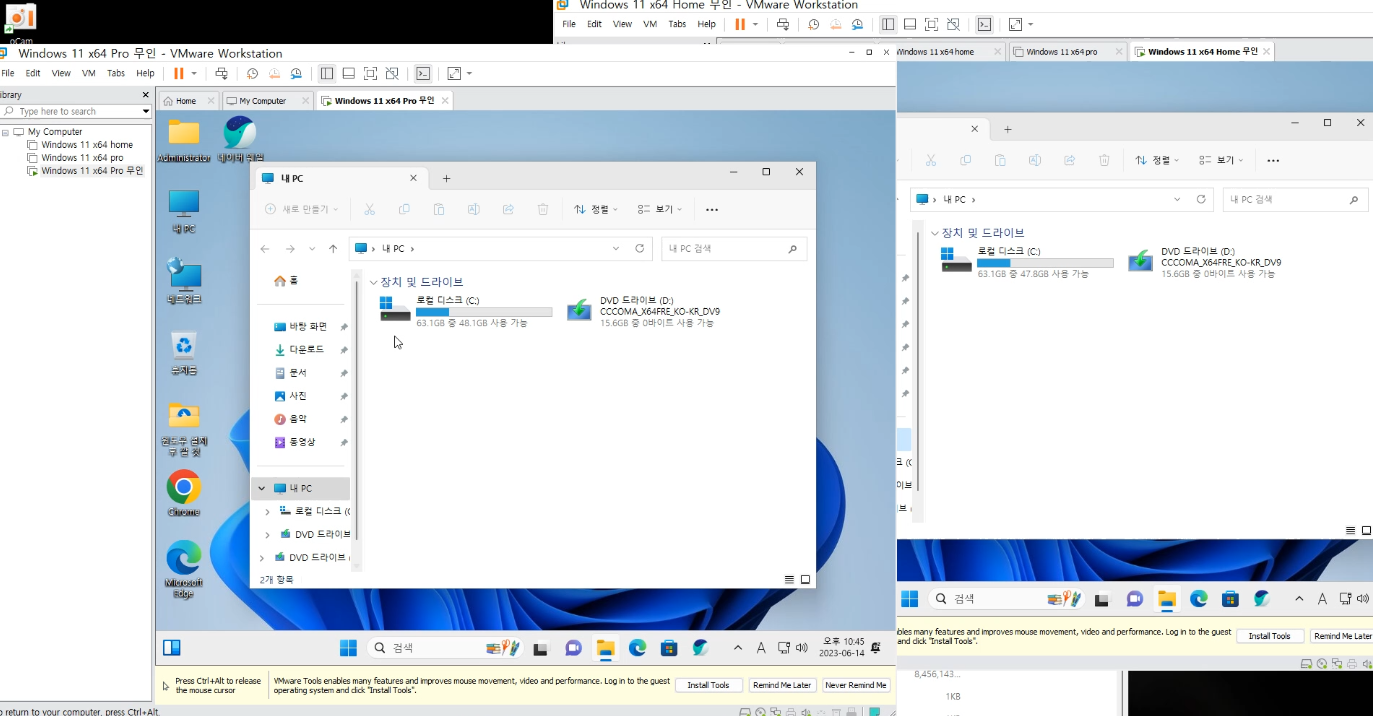Image resolution: width=1373 pixels, height=716 pixels.
Task: Select Windows 11 x64 home in Library tree
Action: pos(87,145)
